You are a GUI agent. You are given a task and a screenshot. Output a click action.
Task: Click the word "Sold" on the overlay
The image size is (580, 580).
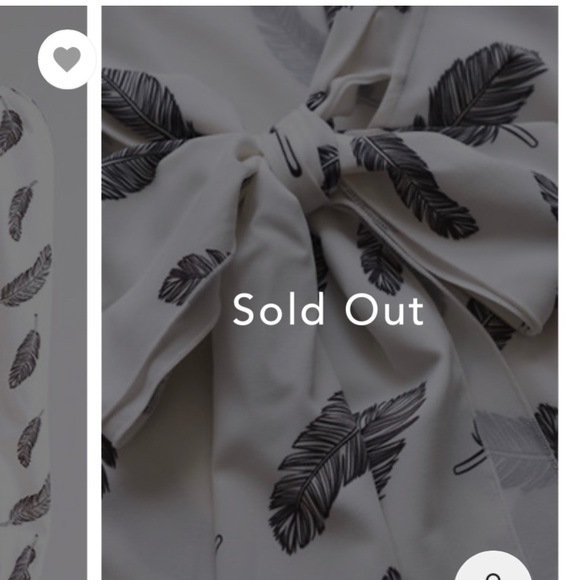point(278,310)
